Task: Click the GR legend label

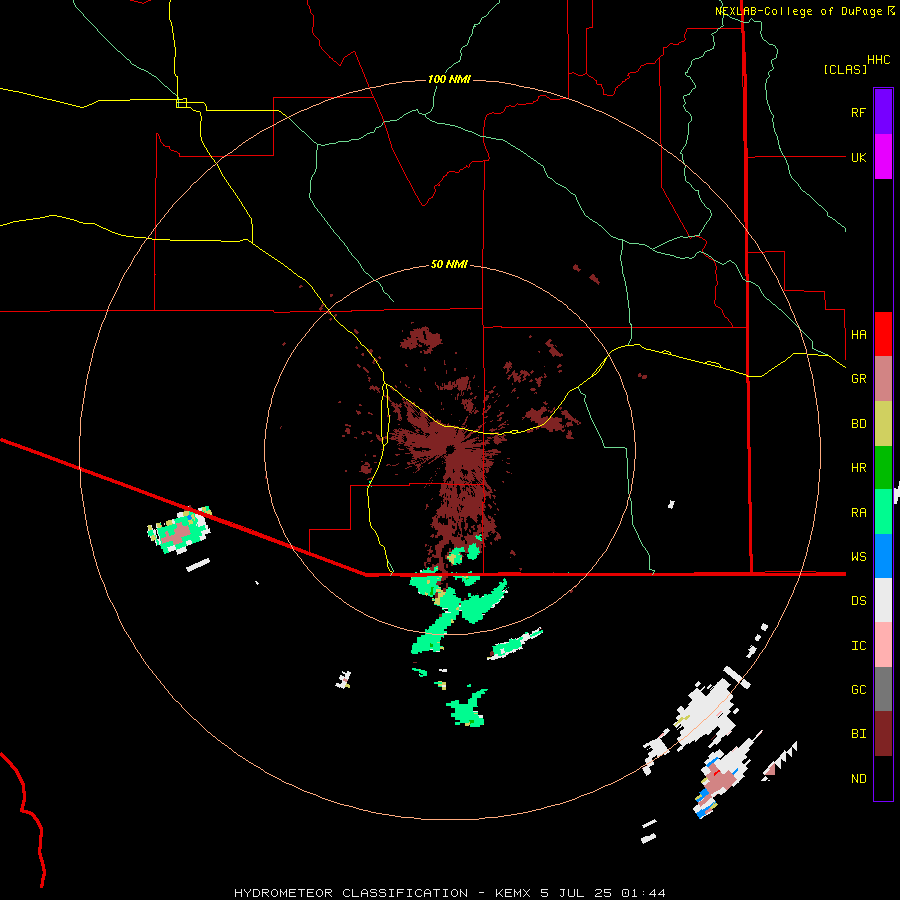Action: (858, 379)
